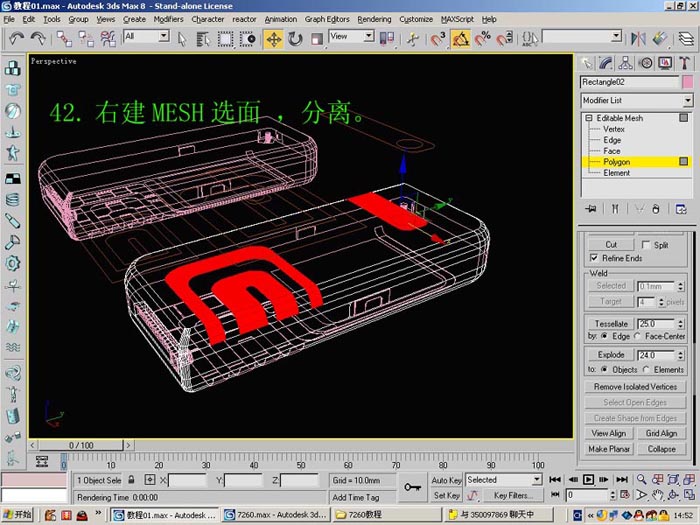Activate Select and Move tool
The height and width of the screenshot is (525, 700).
click(274, 39)
